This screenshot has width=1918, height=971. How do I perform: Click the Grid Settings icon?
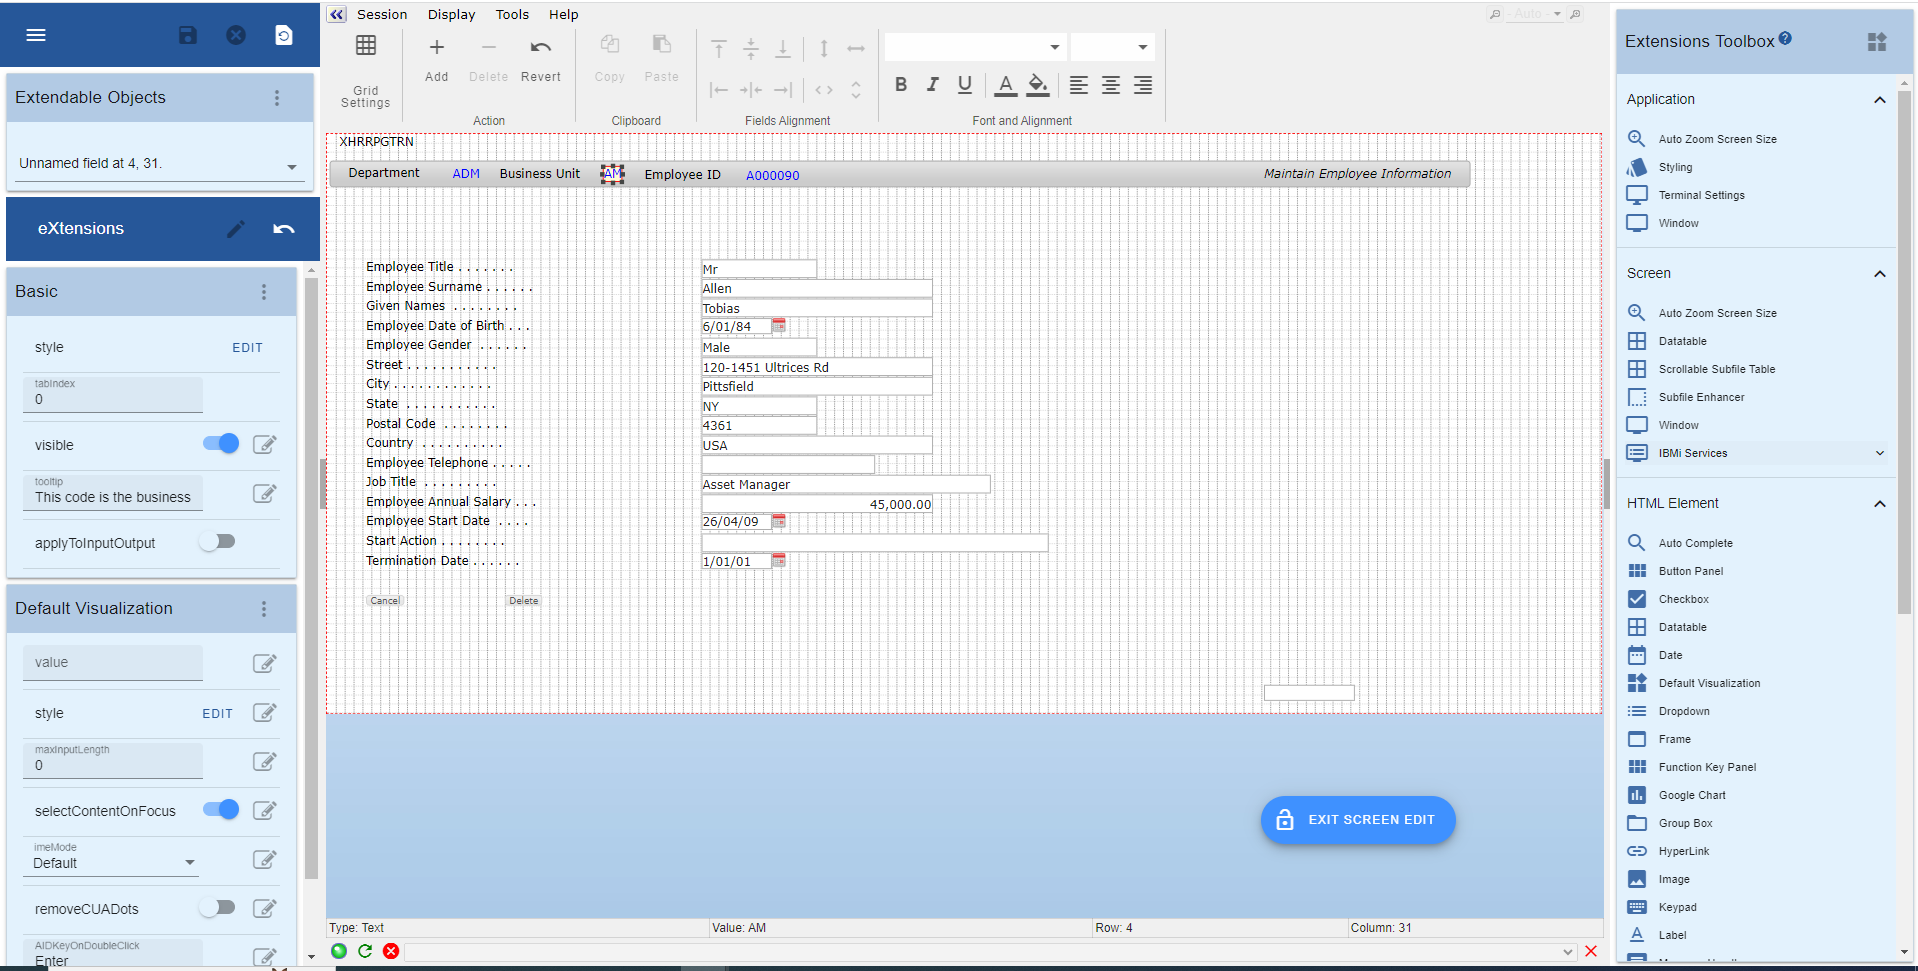366,46
